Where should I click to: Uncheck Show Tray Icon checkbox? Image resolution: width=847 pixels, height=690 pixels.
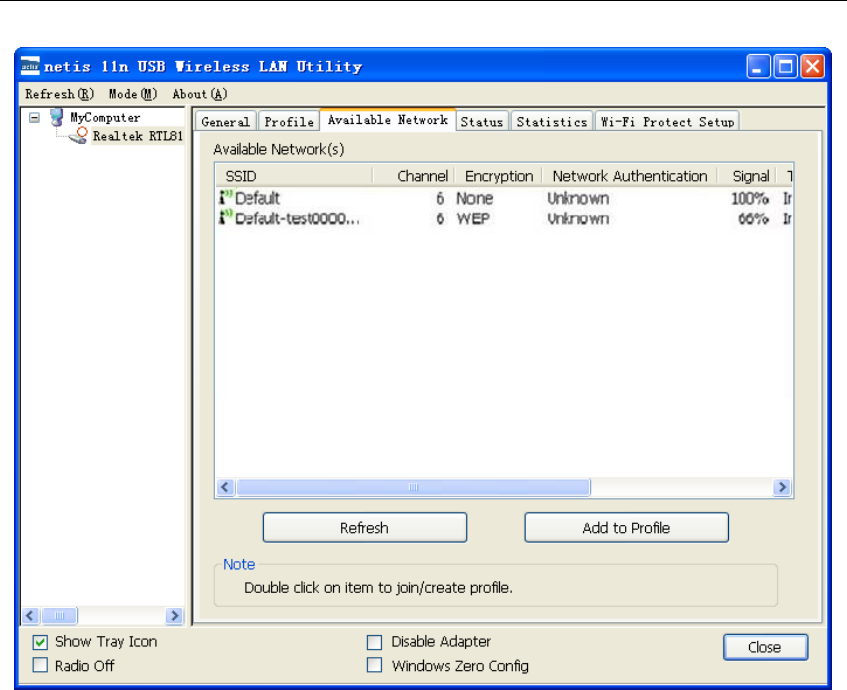40,642
